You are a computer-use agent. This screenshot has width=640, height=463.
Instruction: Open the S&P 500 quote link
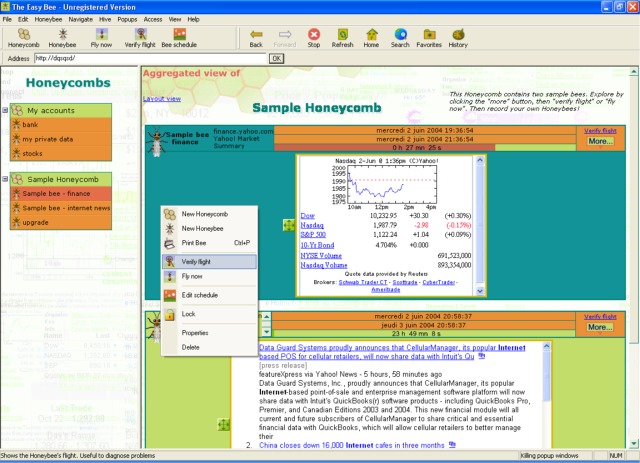[313, 234]
